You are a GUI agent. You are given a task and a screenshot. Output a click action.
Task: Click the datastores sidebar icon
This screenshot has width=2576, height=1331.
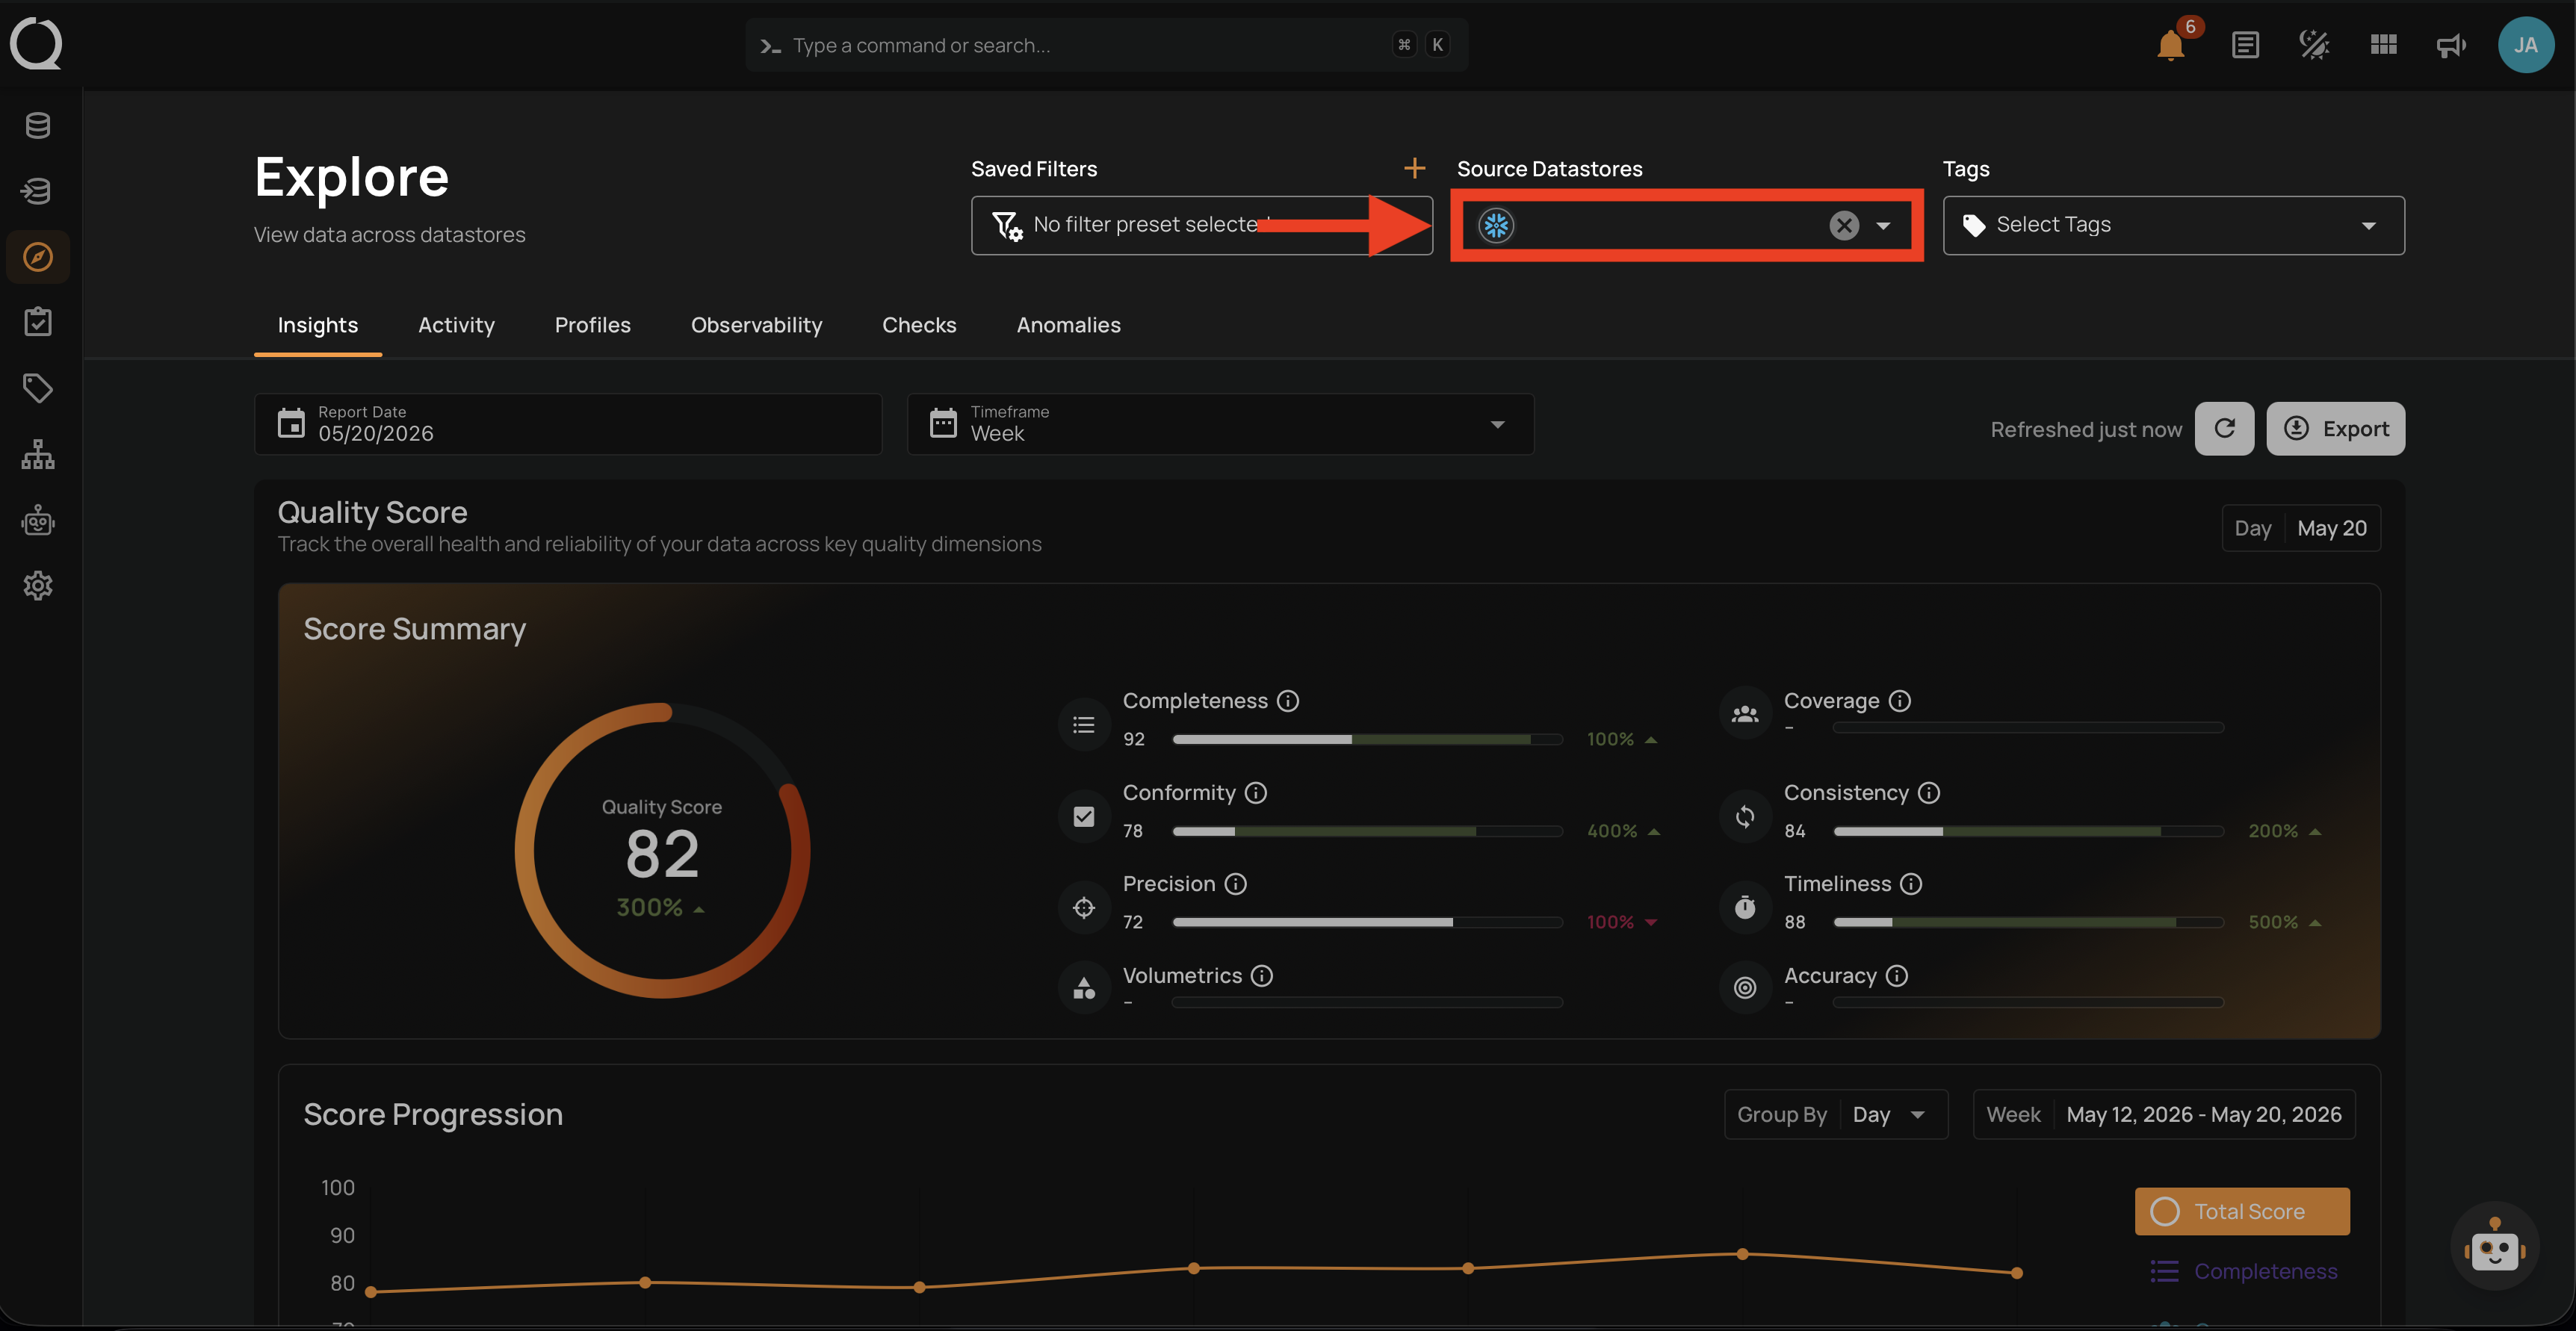point(38,126)
